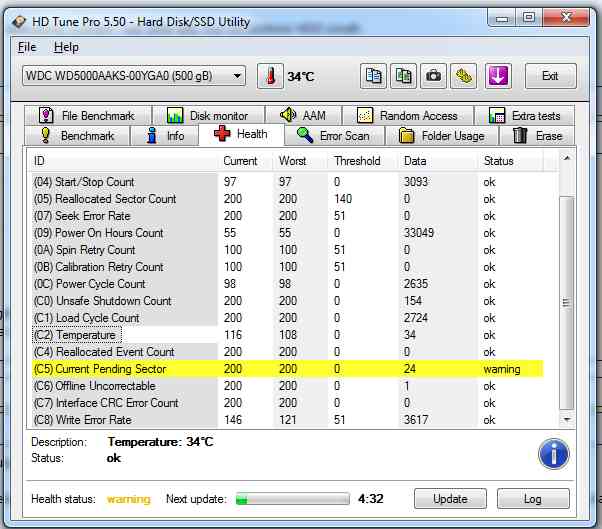Click the Log button

coord(533,499)
